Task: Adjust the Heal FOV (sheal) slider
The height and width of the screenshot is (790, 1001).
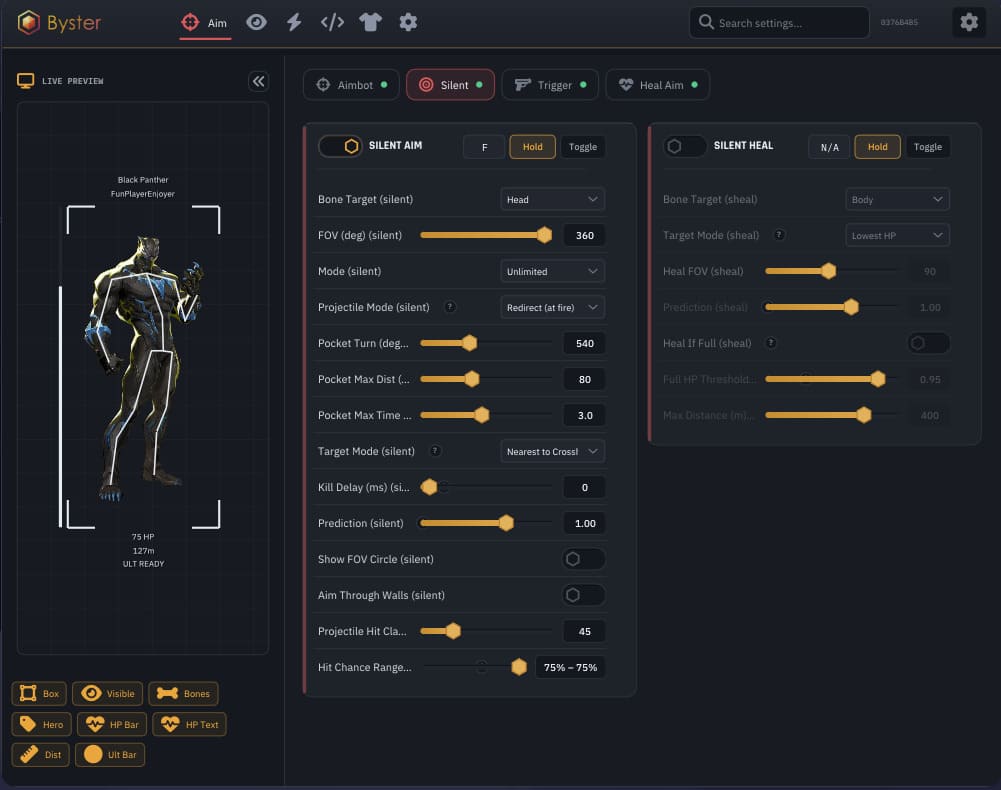Action: coord(831,271)
